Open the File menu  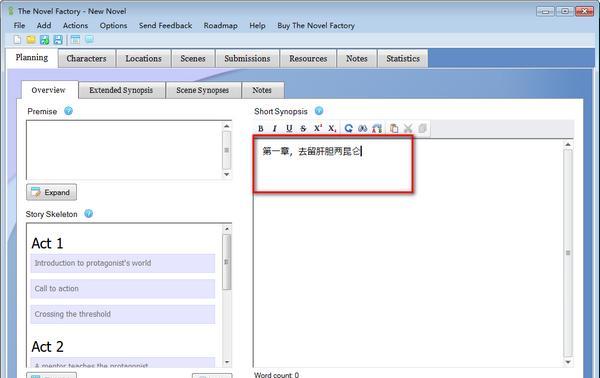click(x=19, y=26)
